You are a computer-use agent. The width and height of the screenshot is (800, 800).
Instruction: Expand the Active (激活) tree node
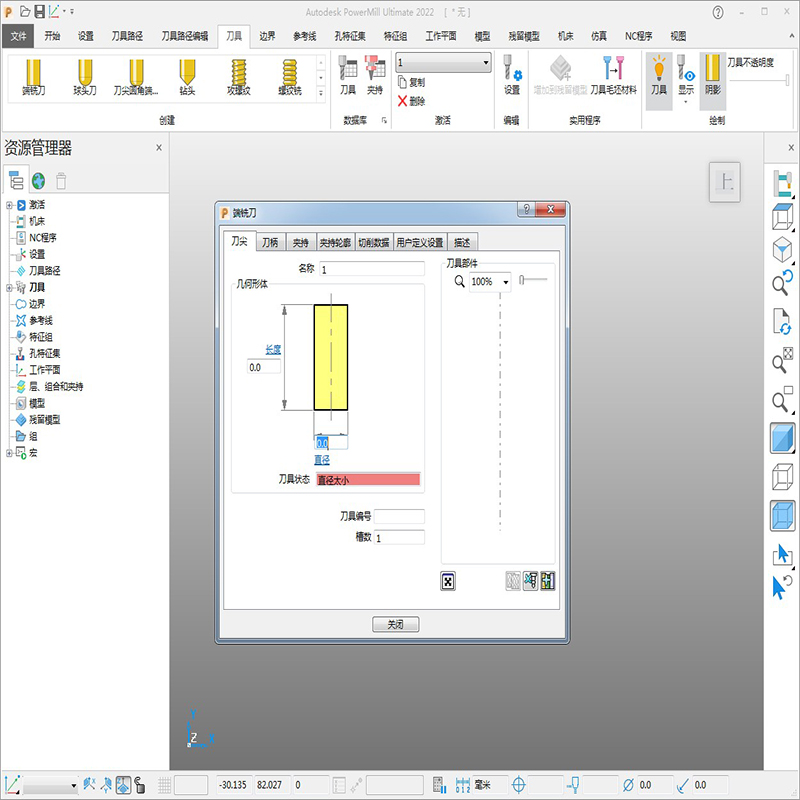tap(9, 205)
